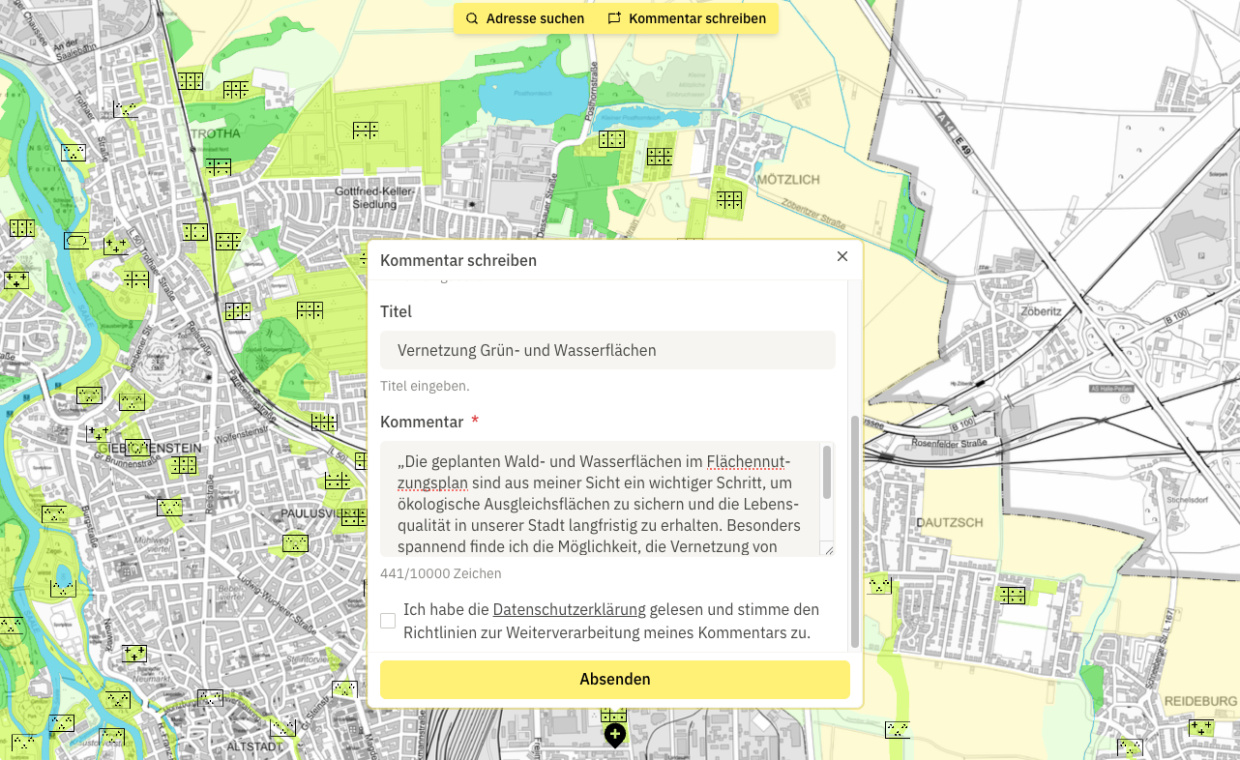The width and height of the screenshot is (1240, 760).
Task: Click the magnifier icon in Adresse suchen
Action: pos(472,19)
